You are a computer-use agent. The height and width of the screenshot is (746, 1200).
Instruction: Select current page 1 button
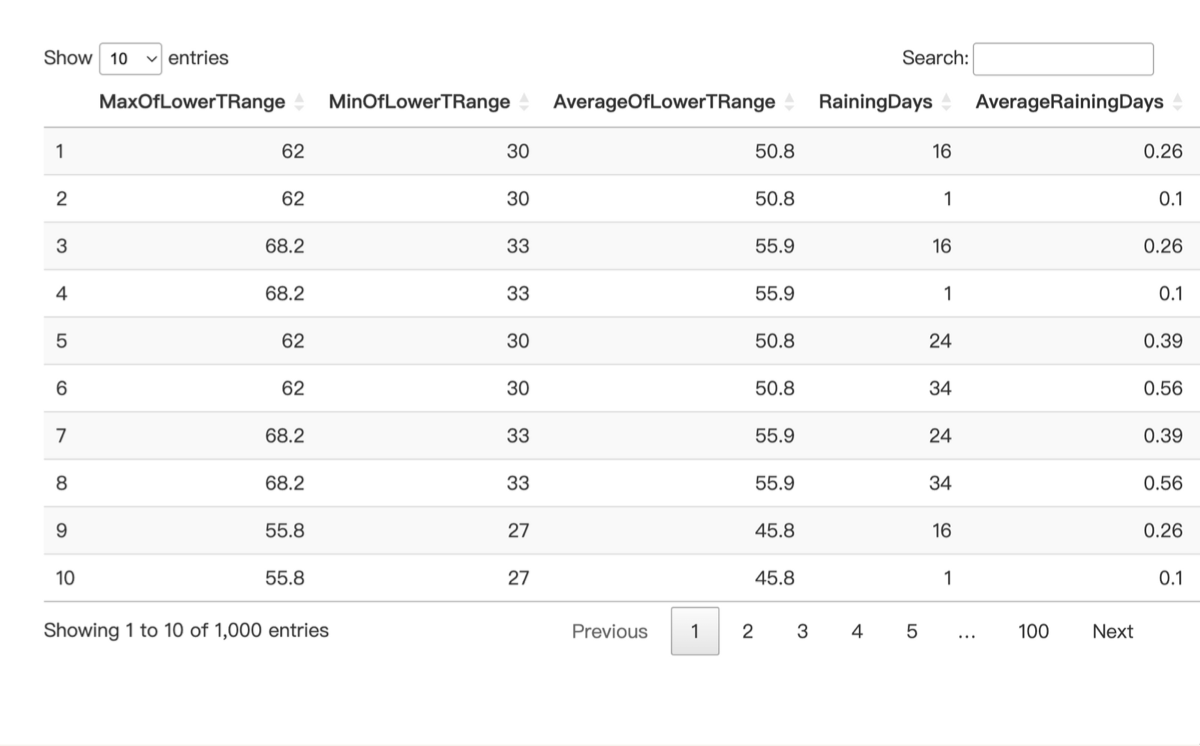click(695, 631)
